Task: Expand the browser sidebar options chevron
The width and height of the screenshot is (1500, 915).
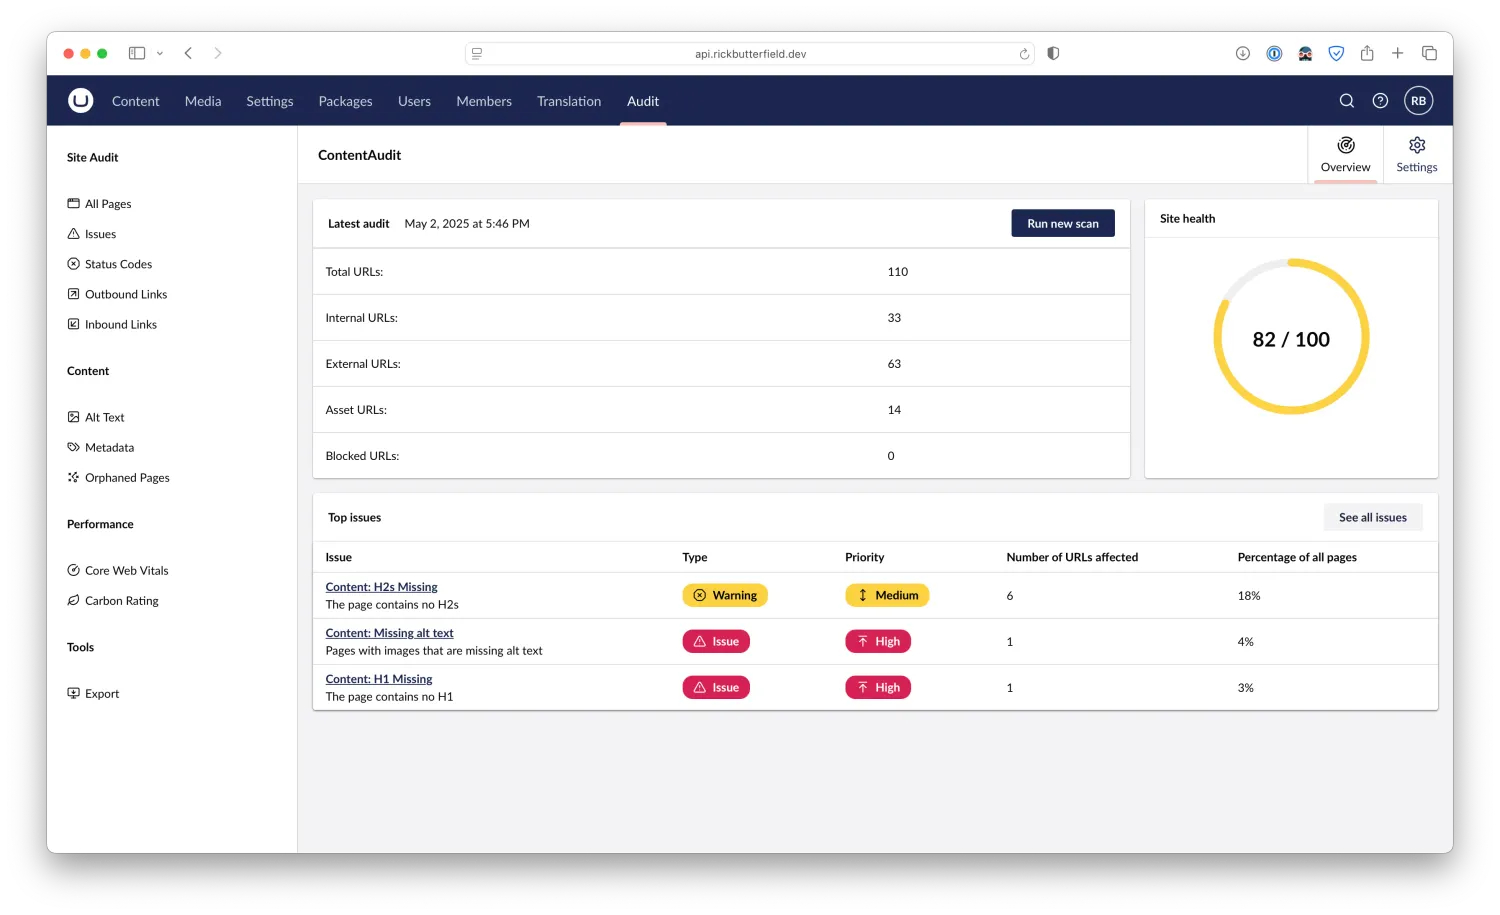Action: [x=159, y=53]
